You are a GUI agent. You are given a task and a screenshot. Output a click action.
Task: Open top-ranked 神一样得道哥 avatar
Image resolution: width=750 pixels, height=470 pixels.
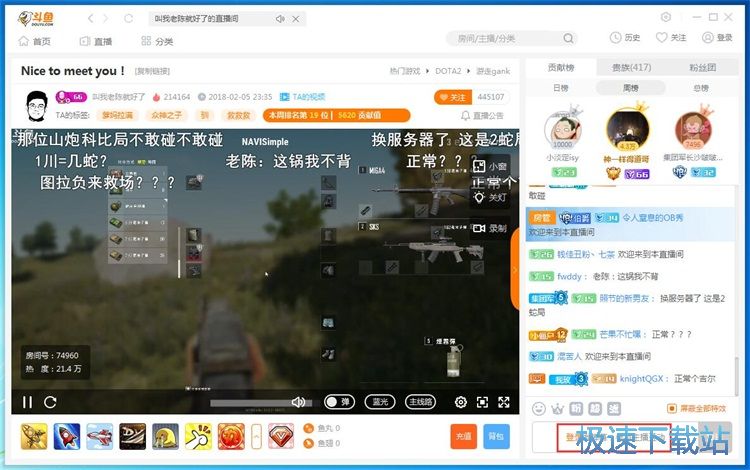(x=627, y=128)
